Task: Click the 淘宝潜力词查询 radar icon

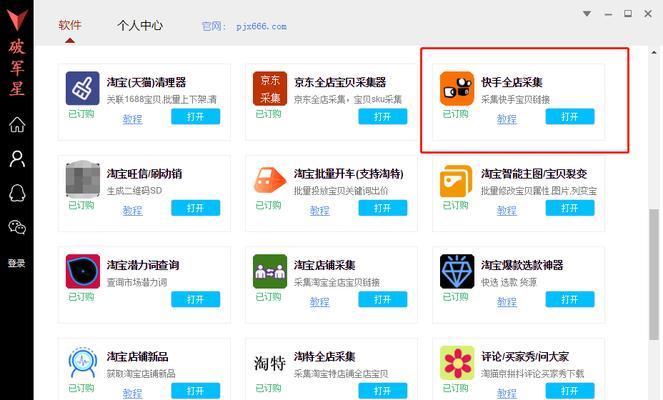Action: tap(82, 271)
